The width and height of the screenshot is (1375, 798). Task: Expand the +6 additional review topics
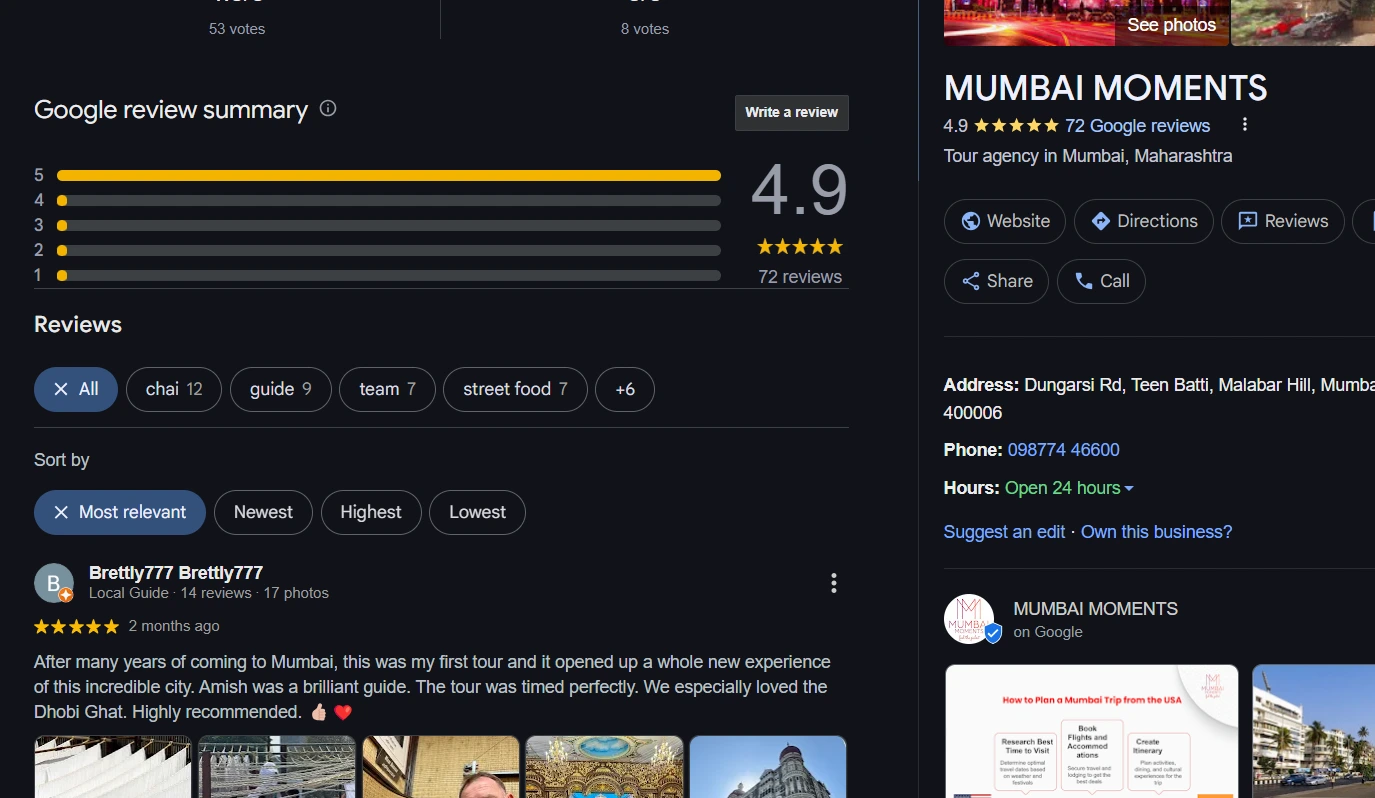coord(624,389)
